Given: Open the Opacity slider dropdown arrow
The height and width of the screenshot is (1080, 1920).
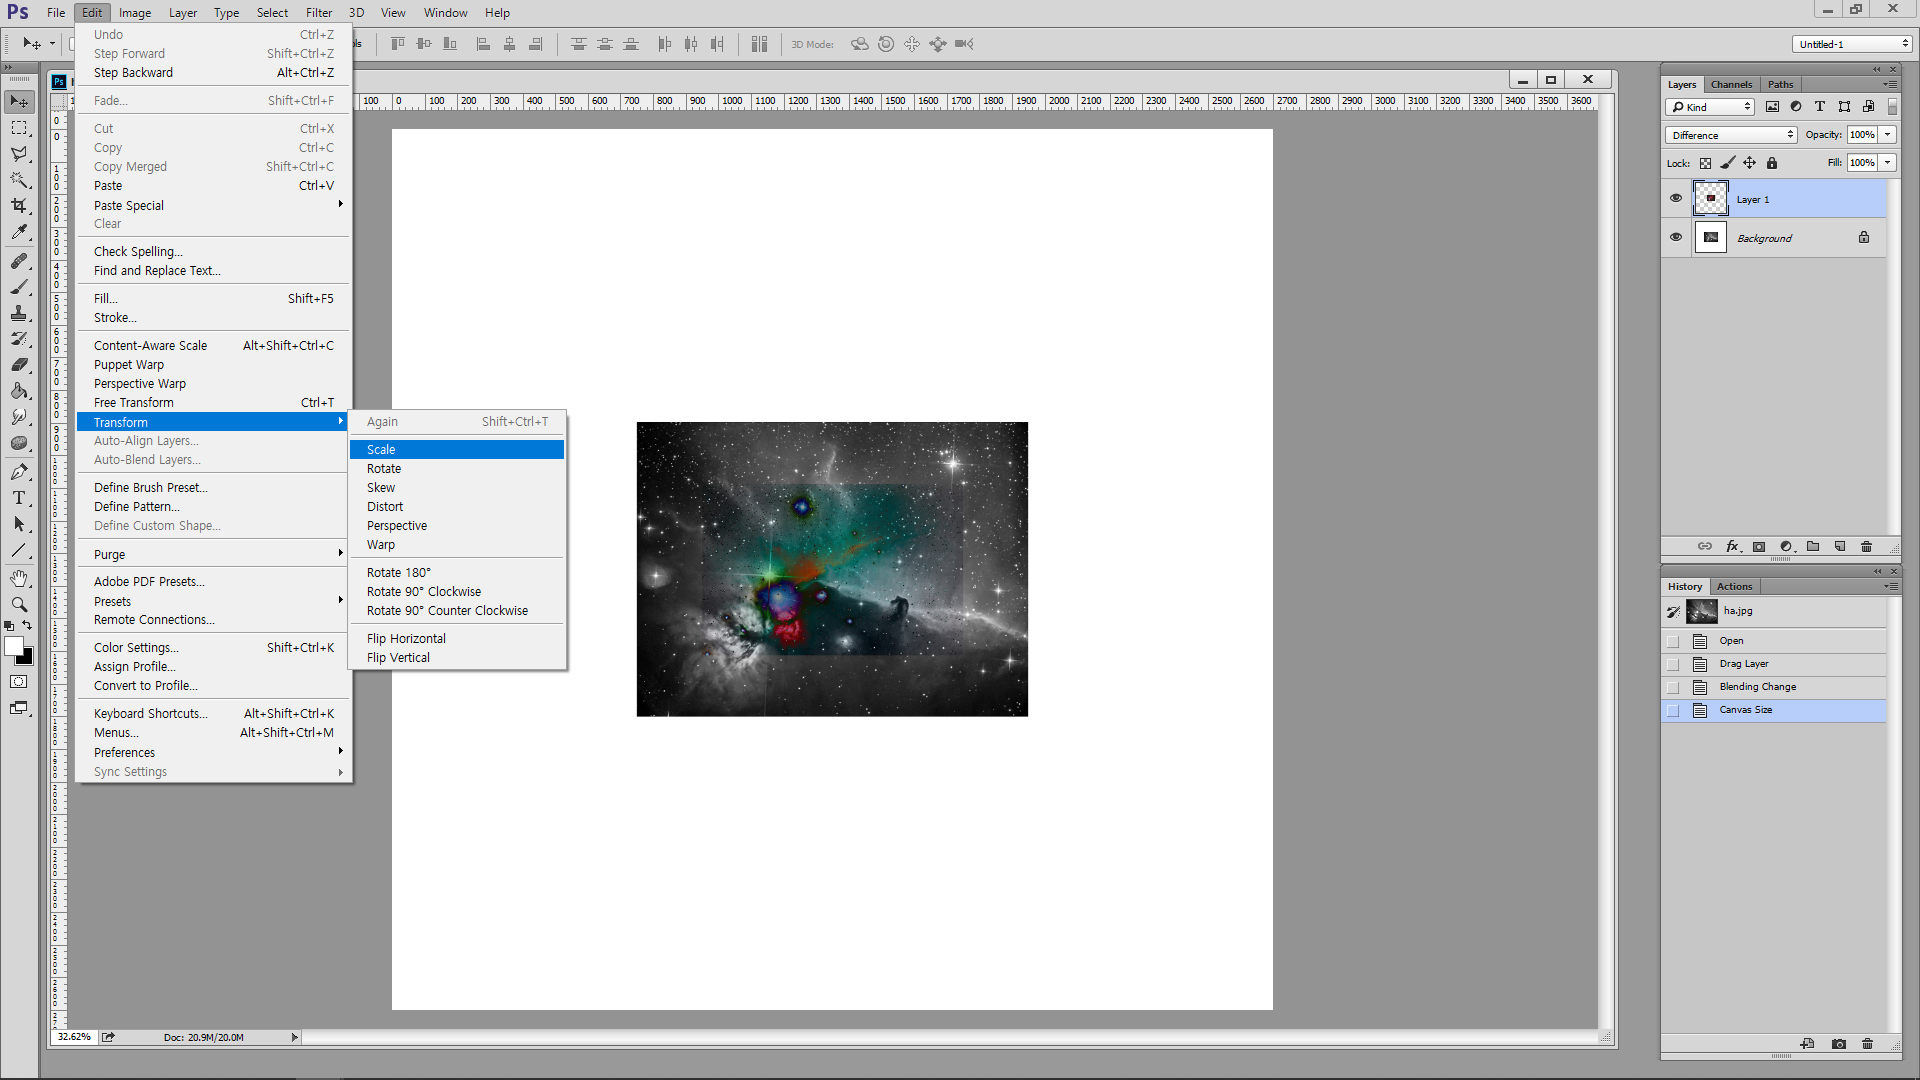Looking at the screenshot, I should (x=1888, y=135).
